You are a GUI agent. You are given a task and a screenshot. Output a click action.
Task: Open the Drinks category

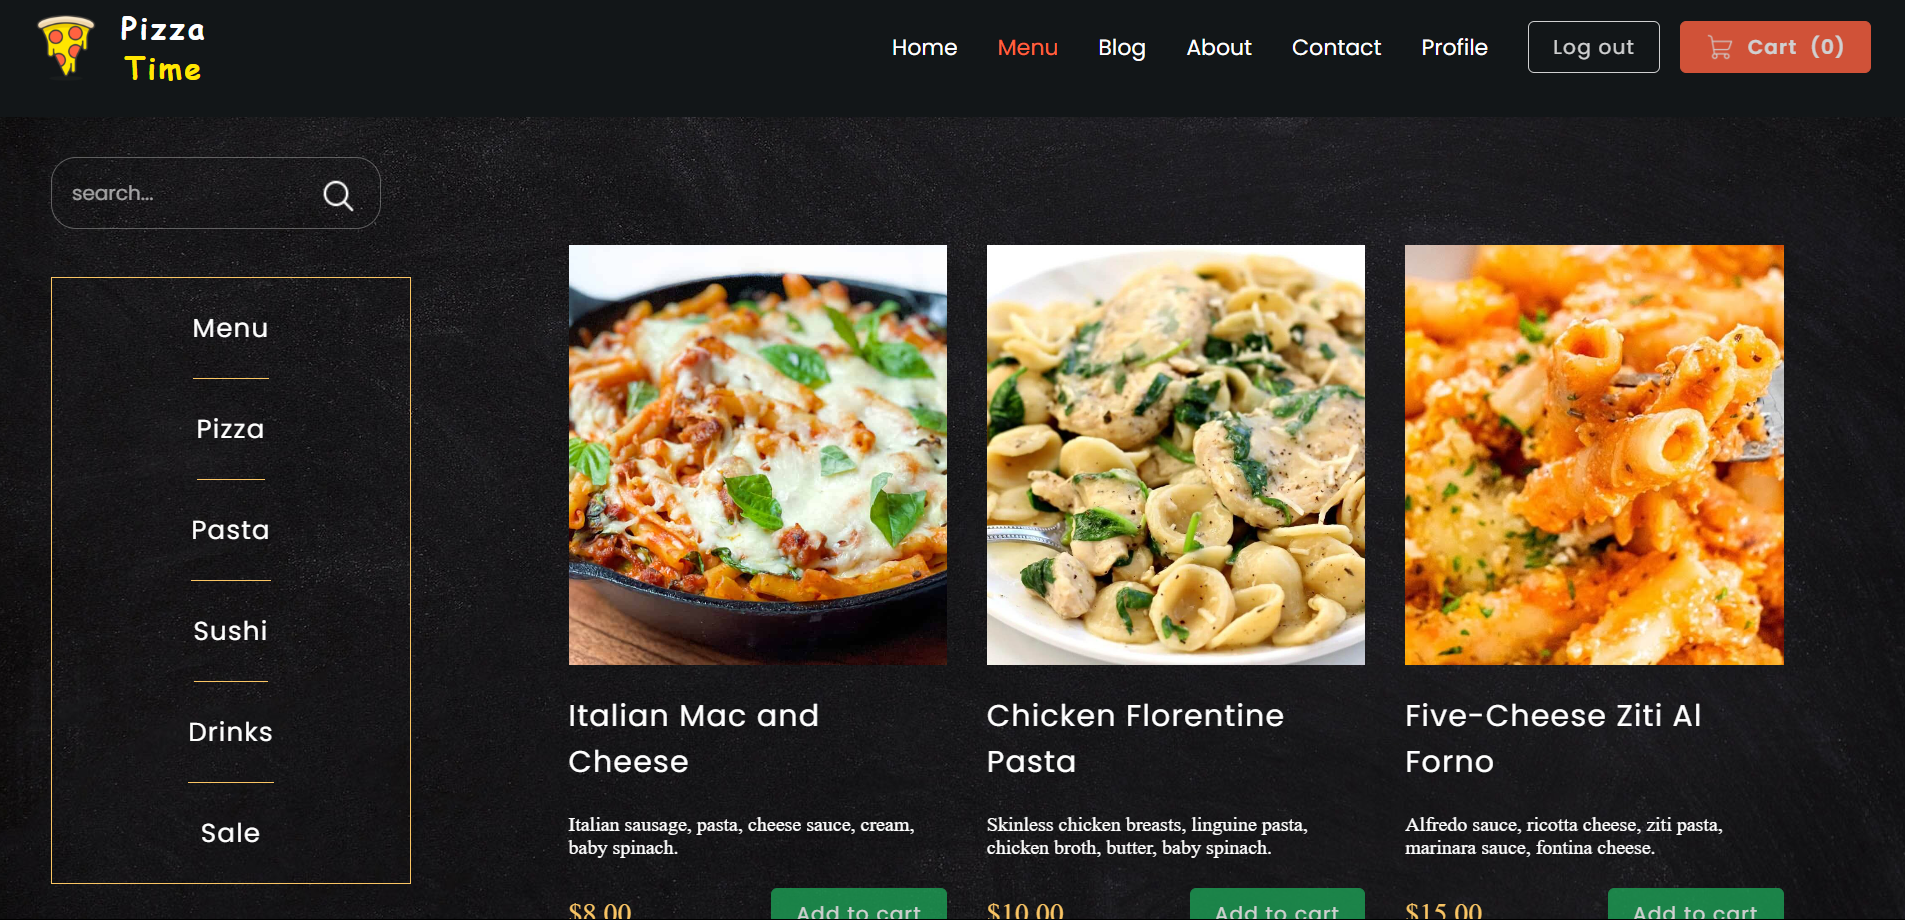pos(230,732)
